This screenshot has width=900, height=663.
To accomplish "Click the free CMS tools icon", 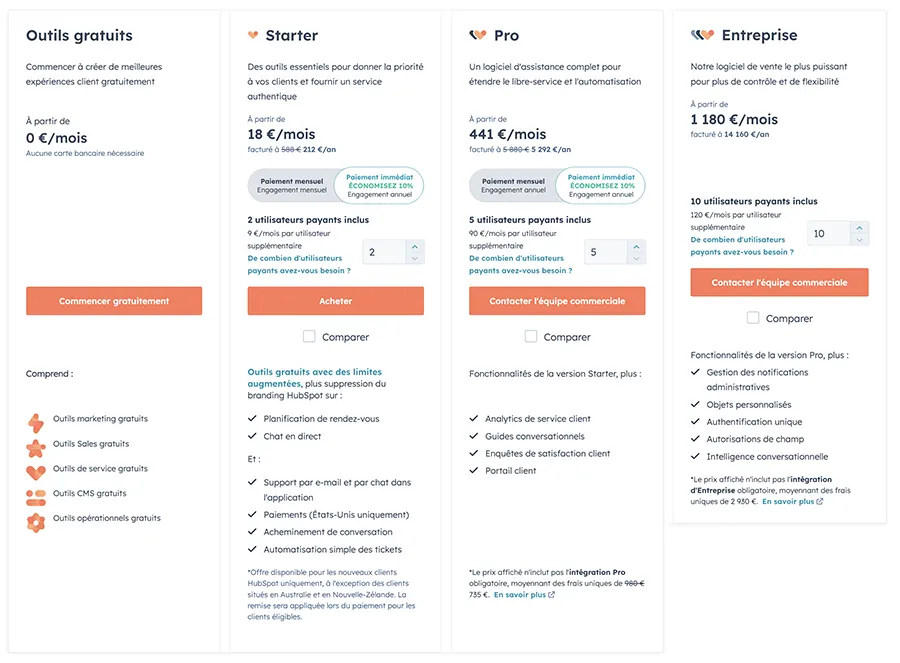I will click(36, 496).
